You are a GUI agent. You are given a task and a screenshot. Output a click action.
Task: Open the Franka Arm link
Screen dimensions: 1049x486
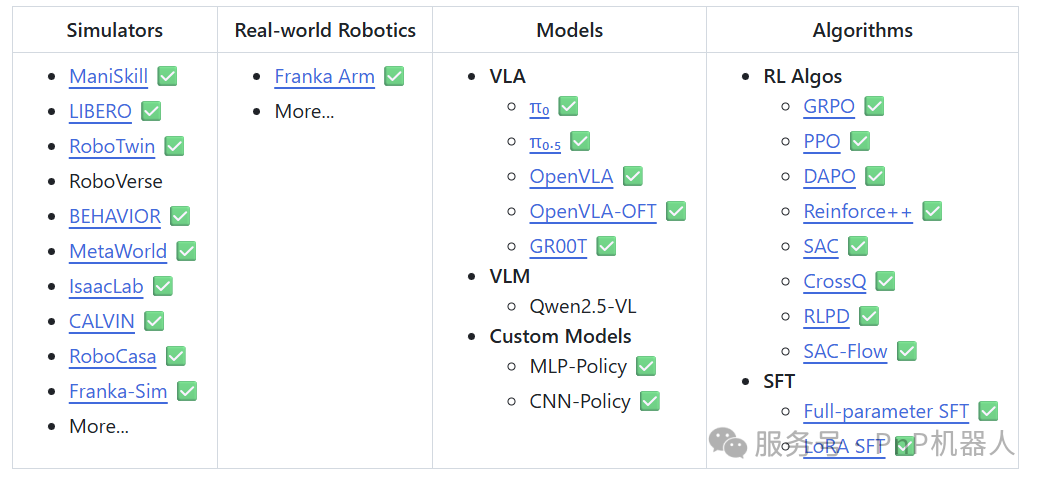(x=324, y=76)
